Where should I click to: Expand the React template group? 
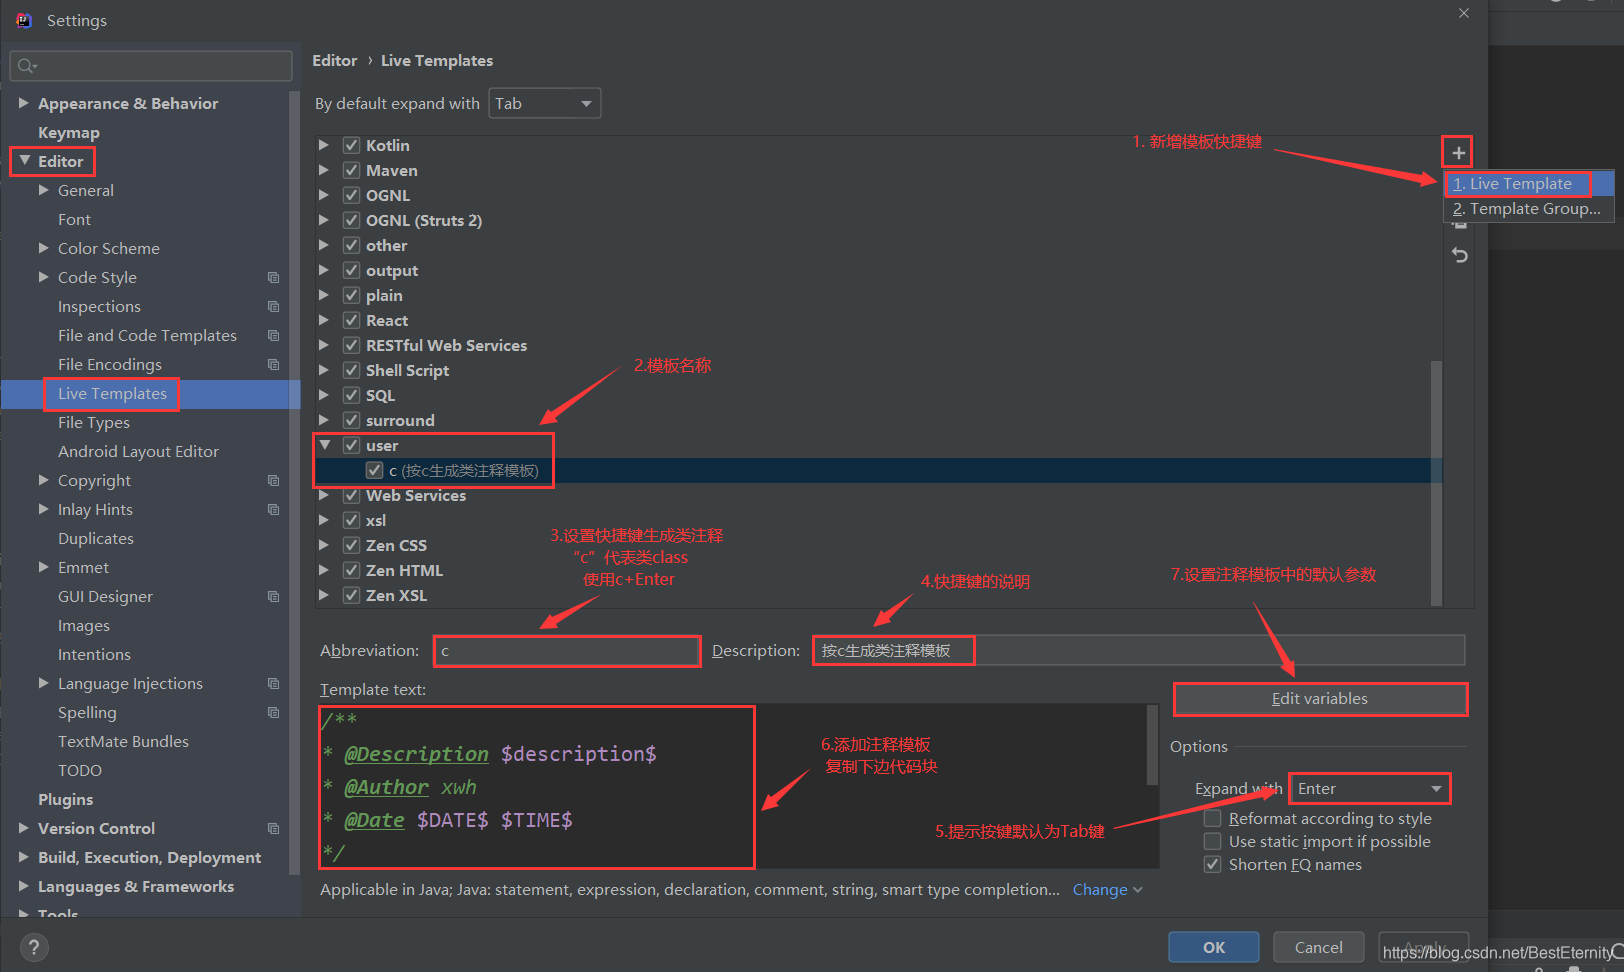(x=324, y=320)
